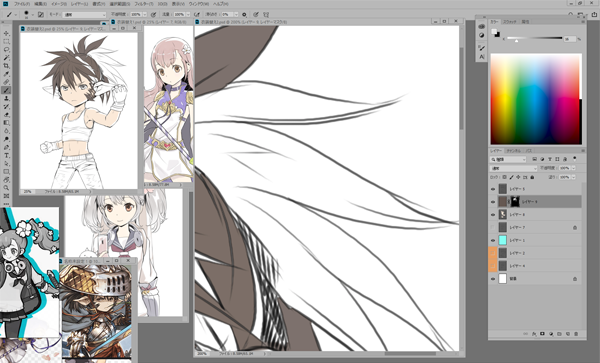
Task: Click the layer style fx icon
Action: 534,334
